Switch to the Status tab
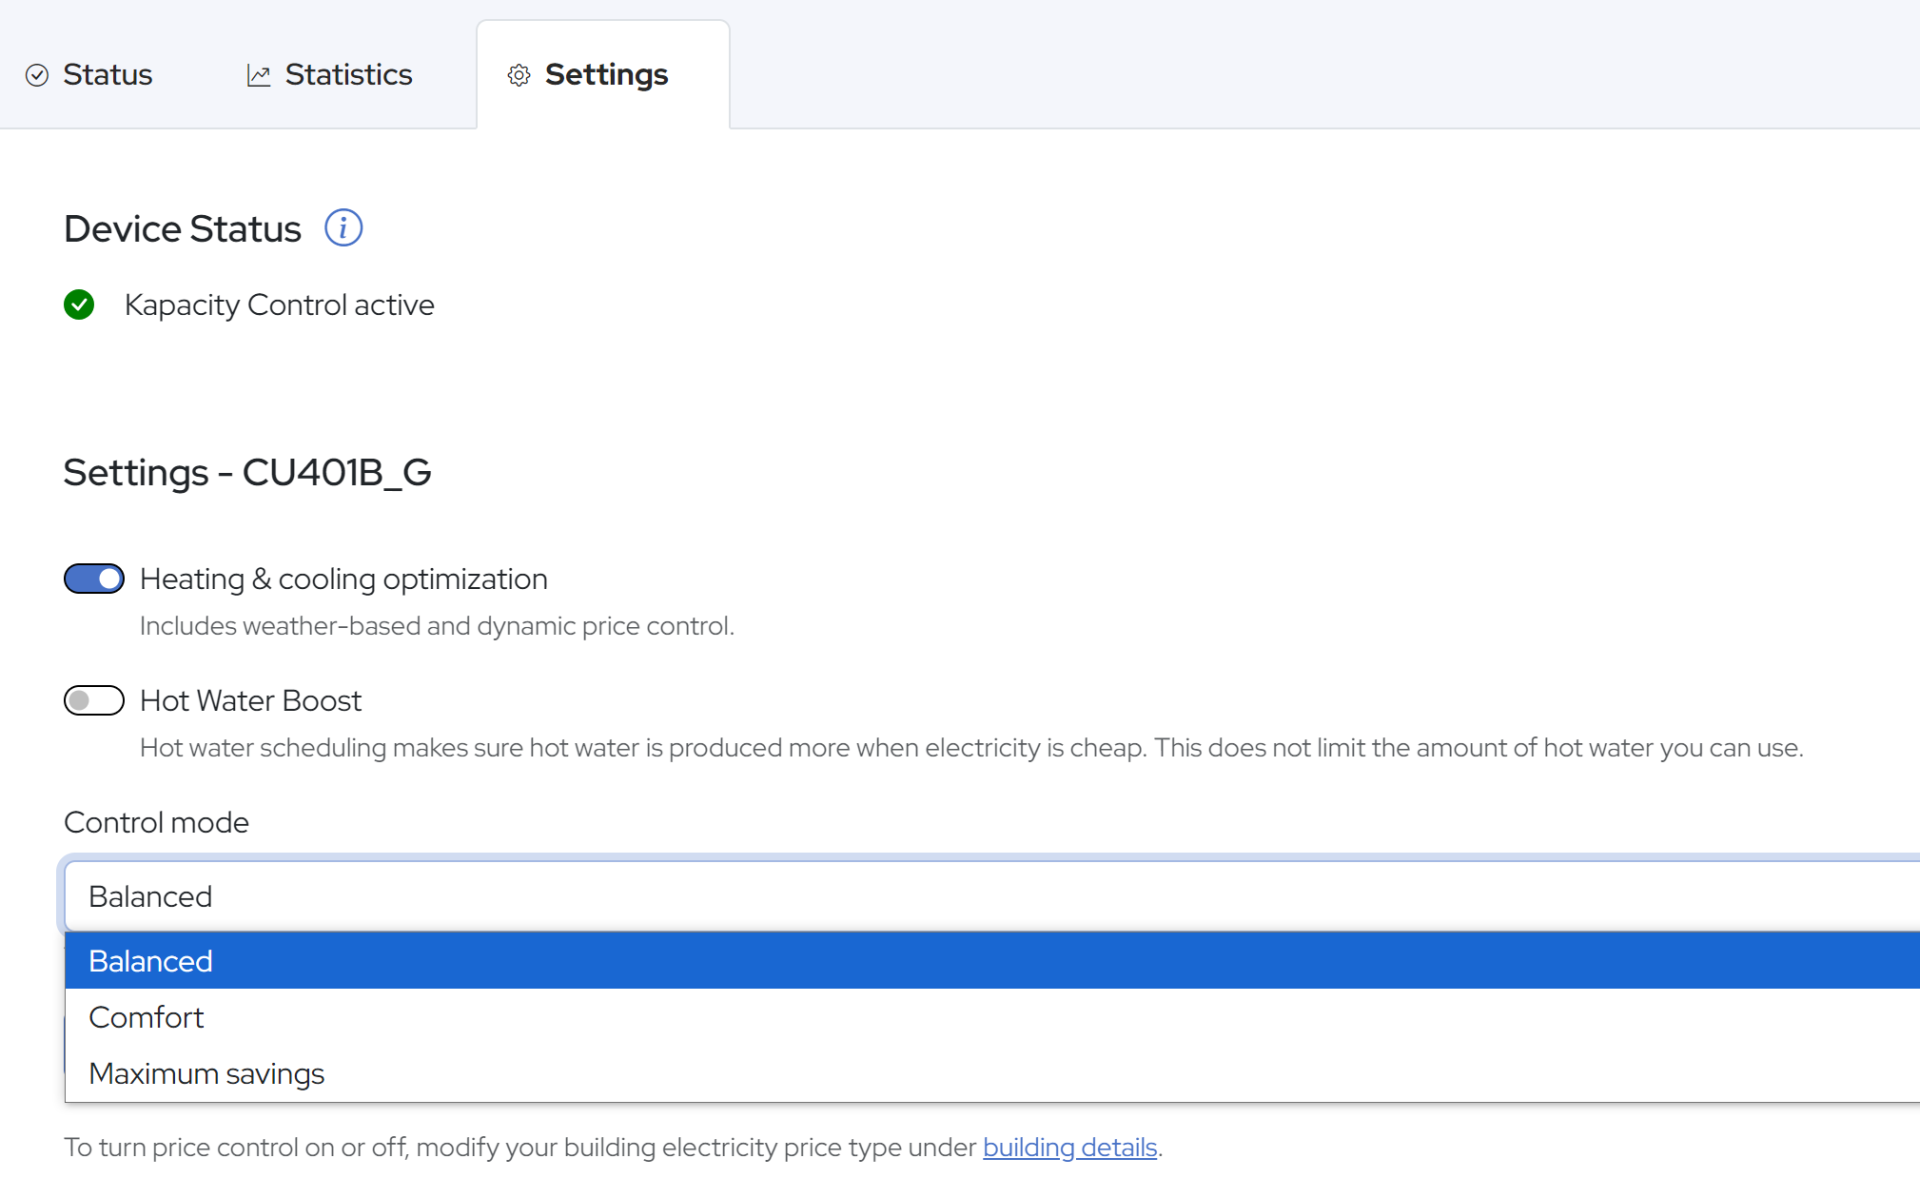 click(107, 75)
